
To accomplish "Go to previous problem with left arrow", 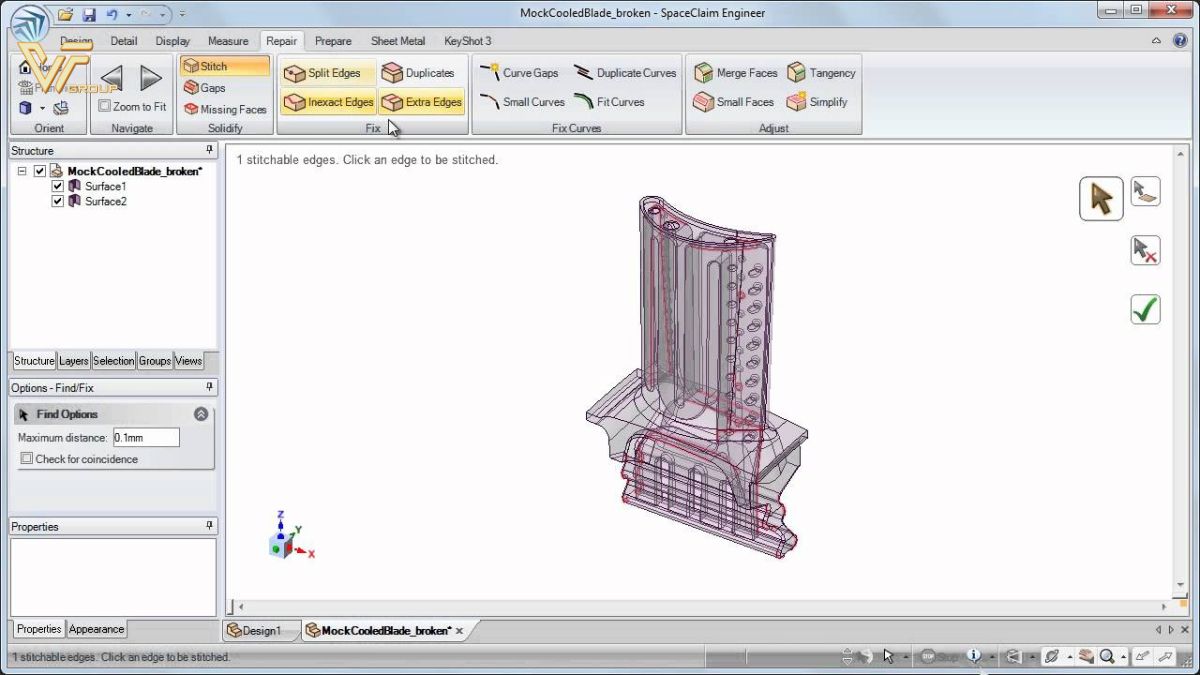I will coord(111,77).
